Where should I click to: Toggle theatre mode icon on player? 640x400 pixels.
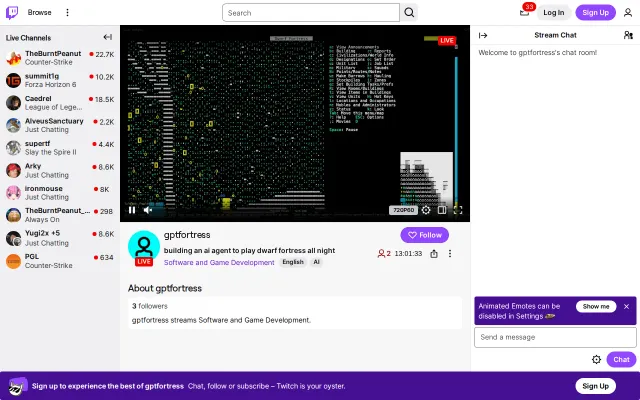442,210
